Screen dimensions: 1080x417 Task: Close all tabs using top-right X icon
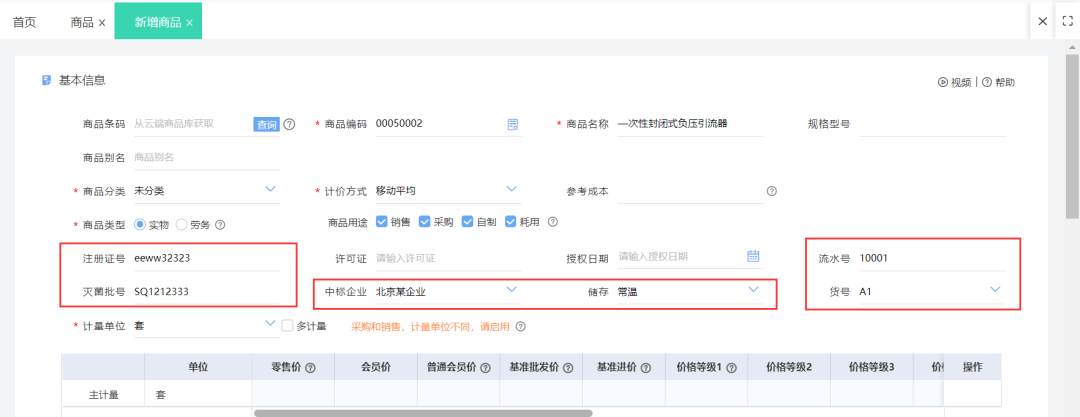pyautogui.click(x=1043, y=21)
